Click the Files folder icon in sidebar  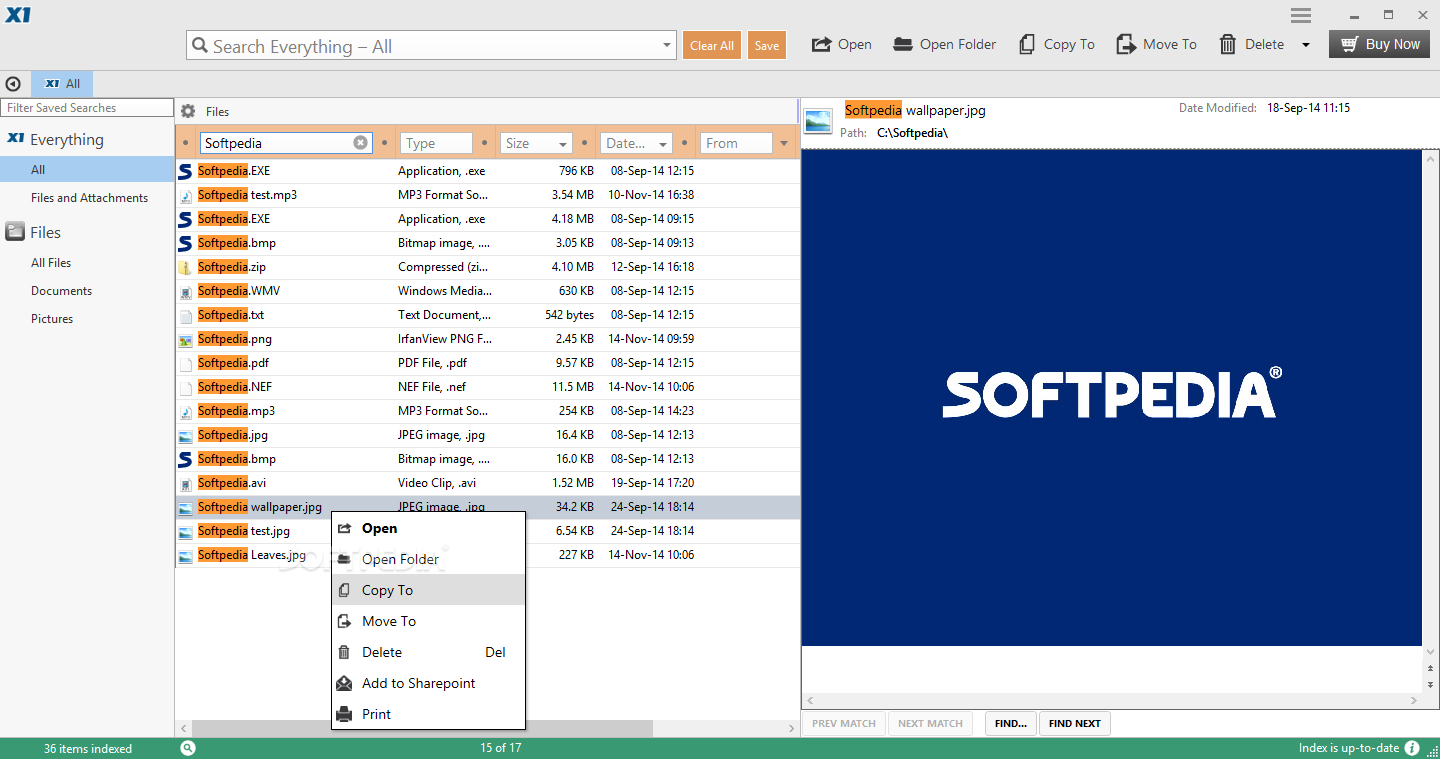pyautogui.click(x=15, y=232)
